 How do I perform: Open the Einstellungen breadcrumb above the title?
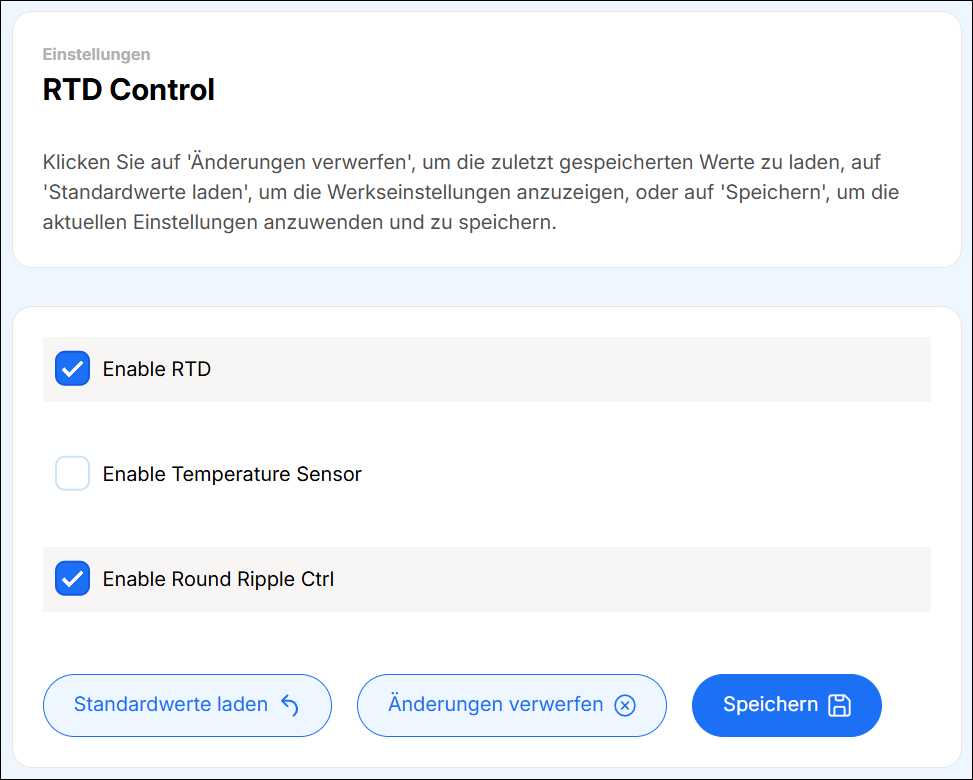coord(96,54)
